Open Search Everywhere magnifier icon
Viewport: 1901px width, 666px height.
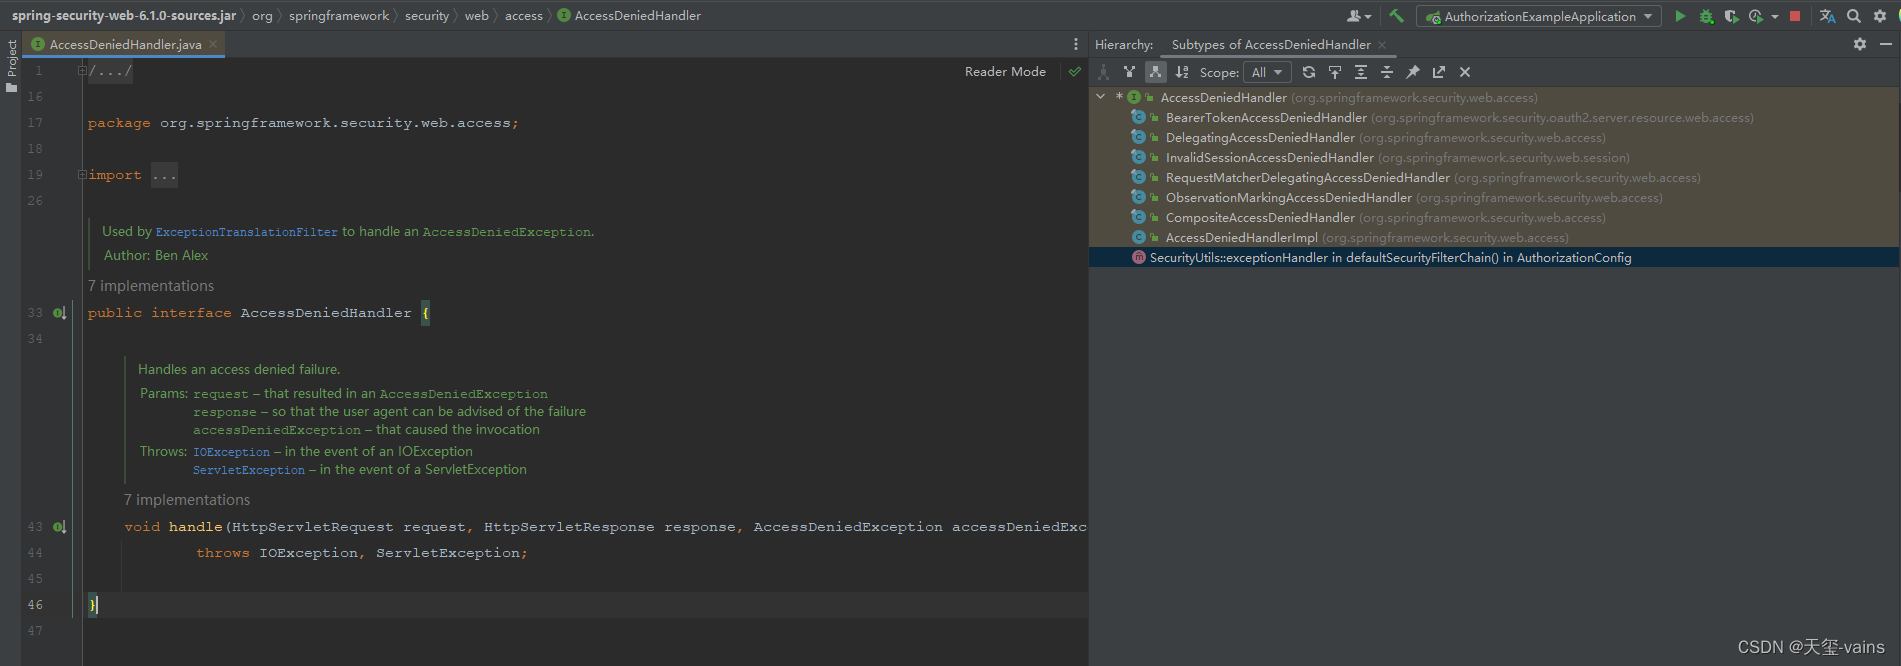[x=1854, y=16]
